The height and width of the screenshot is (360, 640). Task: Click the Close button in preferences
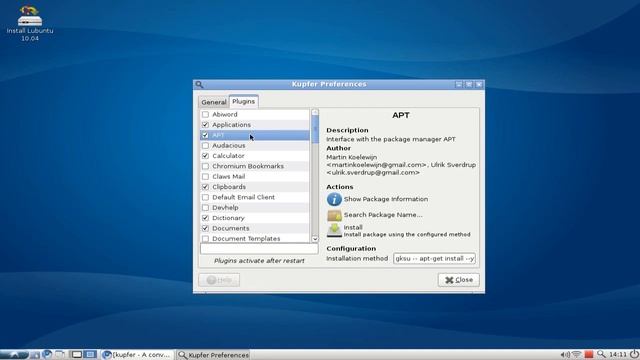[x=459, y=280]
